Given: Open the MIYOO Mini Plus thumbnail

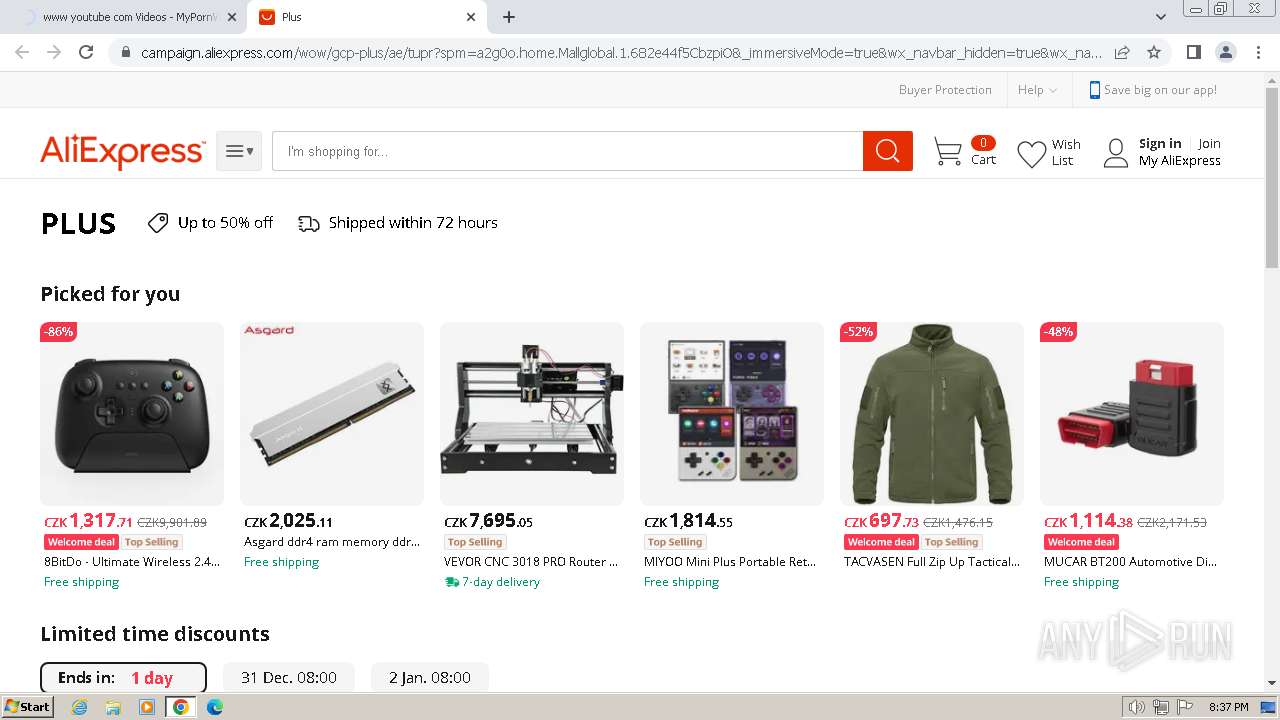Looking at the screenshot, I should coord(732,413).
